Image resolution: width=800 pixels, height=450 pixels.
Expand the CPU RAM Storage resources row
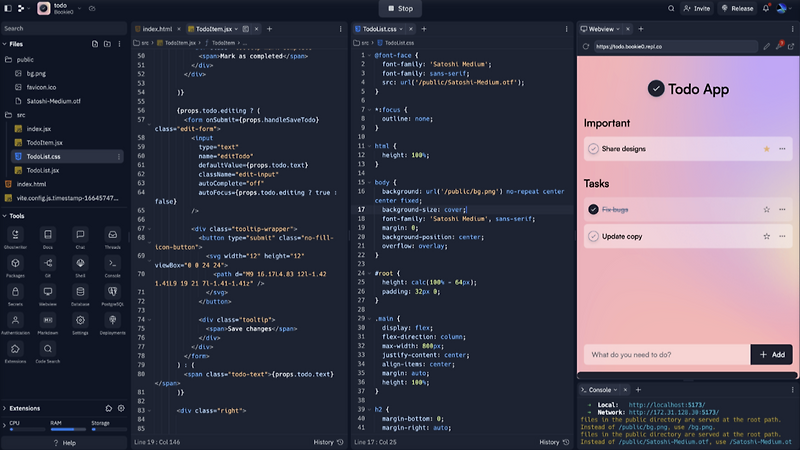[5, 425]
